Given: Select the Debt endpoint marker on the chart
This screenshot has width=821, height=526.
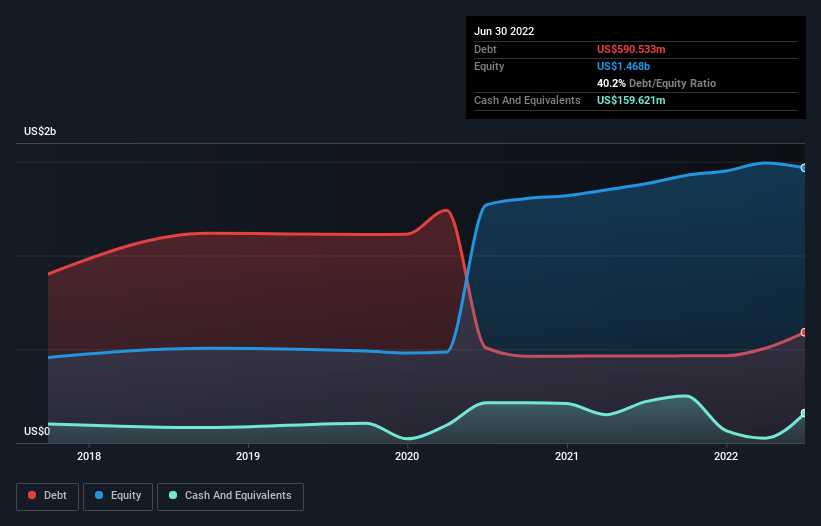Looking at the screenshot, I should 804,332.
